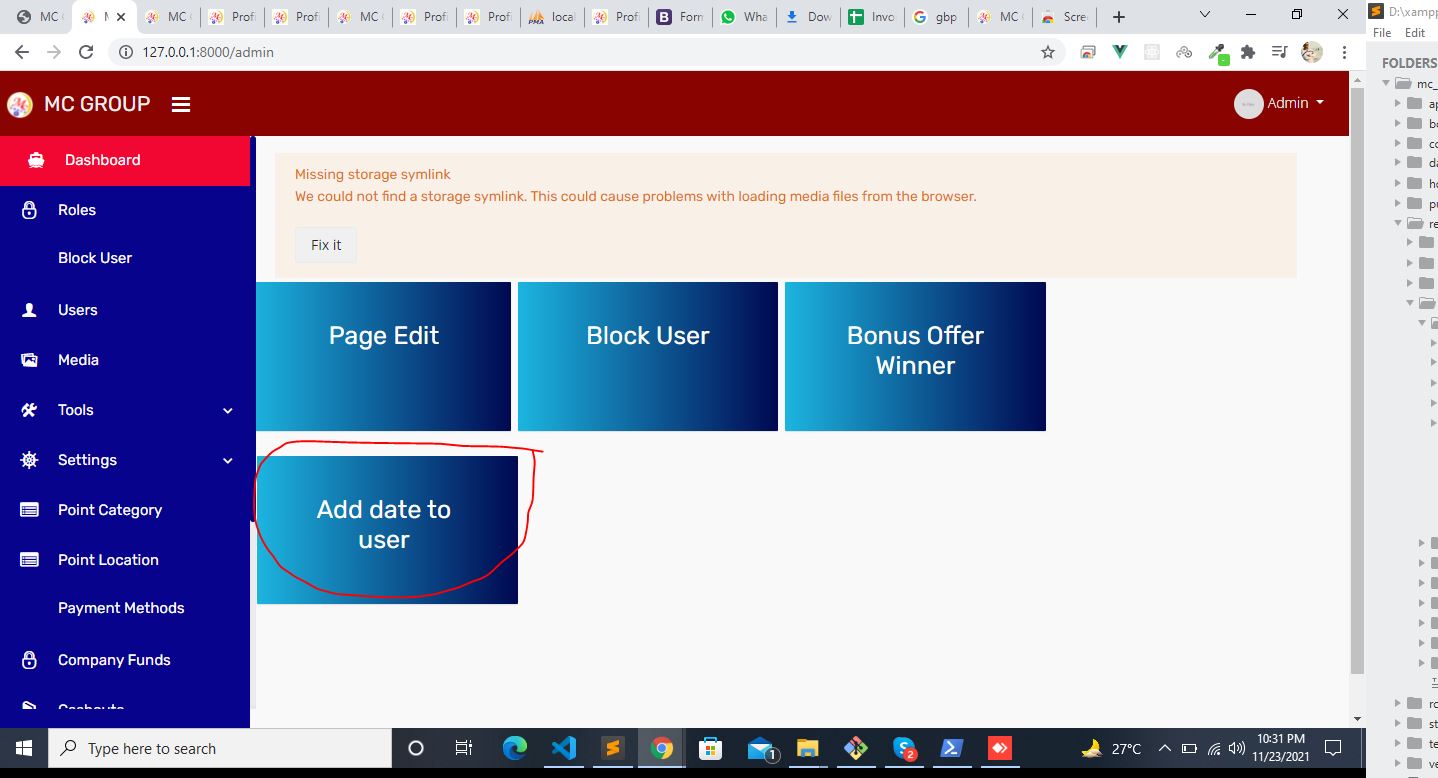Click the Media images icon

coord(29,360)
